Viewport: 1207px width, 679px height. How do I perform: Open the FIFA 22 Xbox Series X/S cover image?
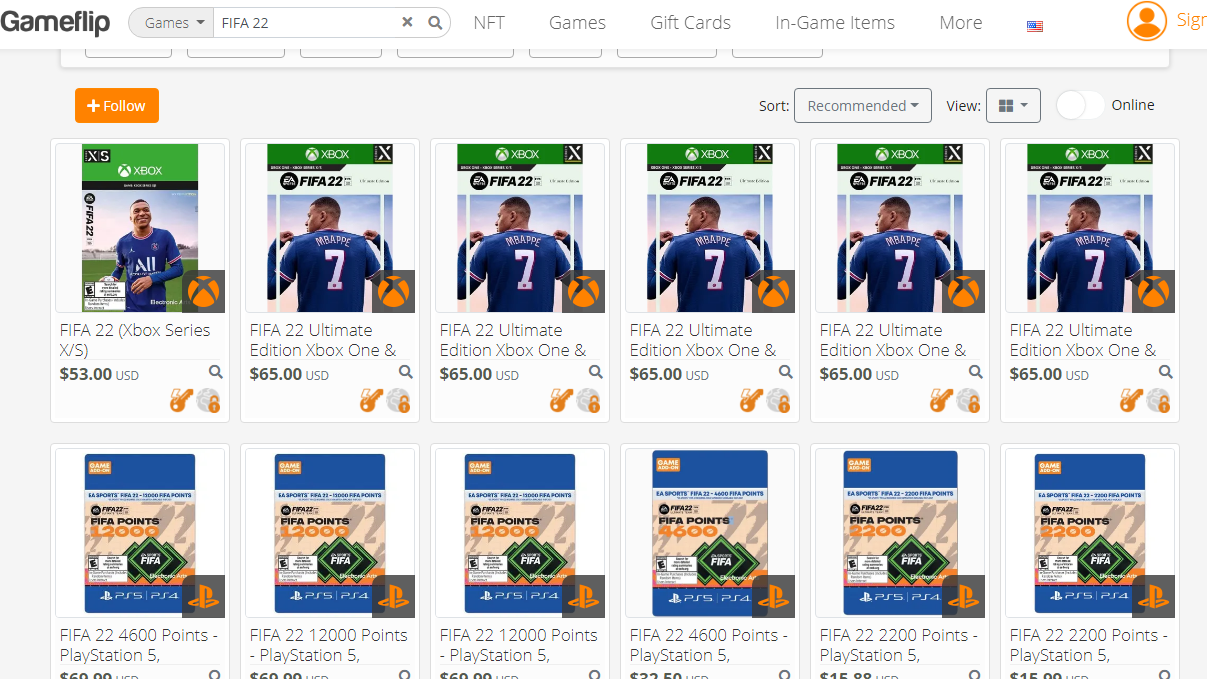click(x=140, y=228)
